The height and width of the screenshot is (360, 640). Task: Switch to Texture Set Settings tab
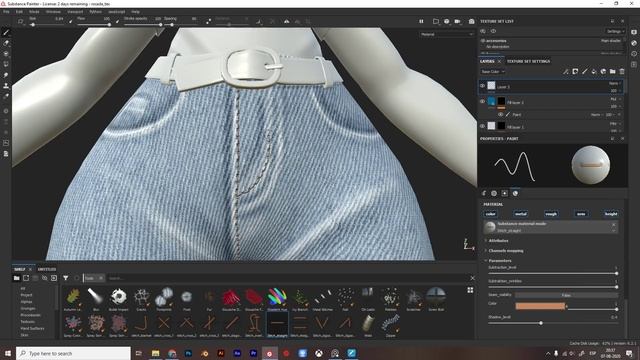528,61
